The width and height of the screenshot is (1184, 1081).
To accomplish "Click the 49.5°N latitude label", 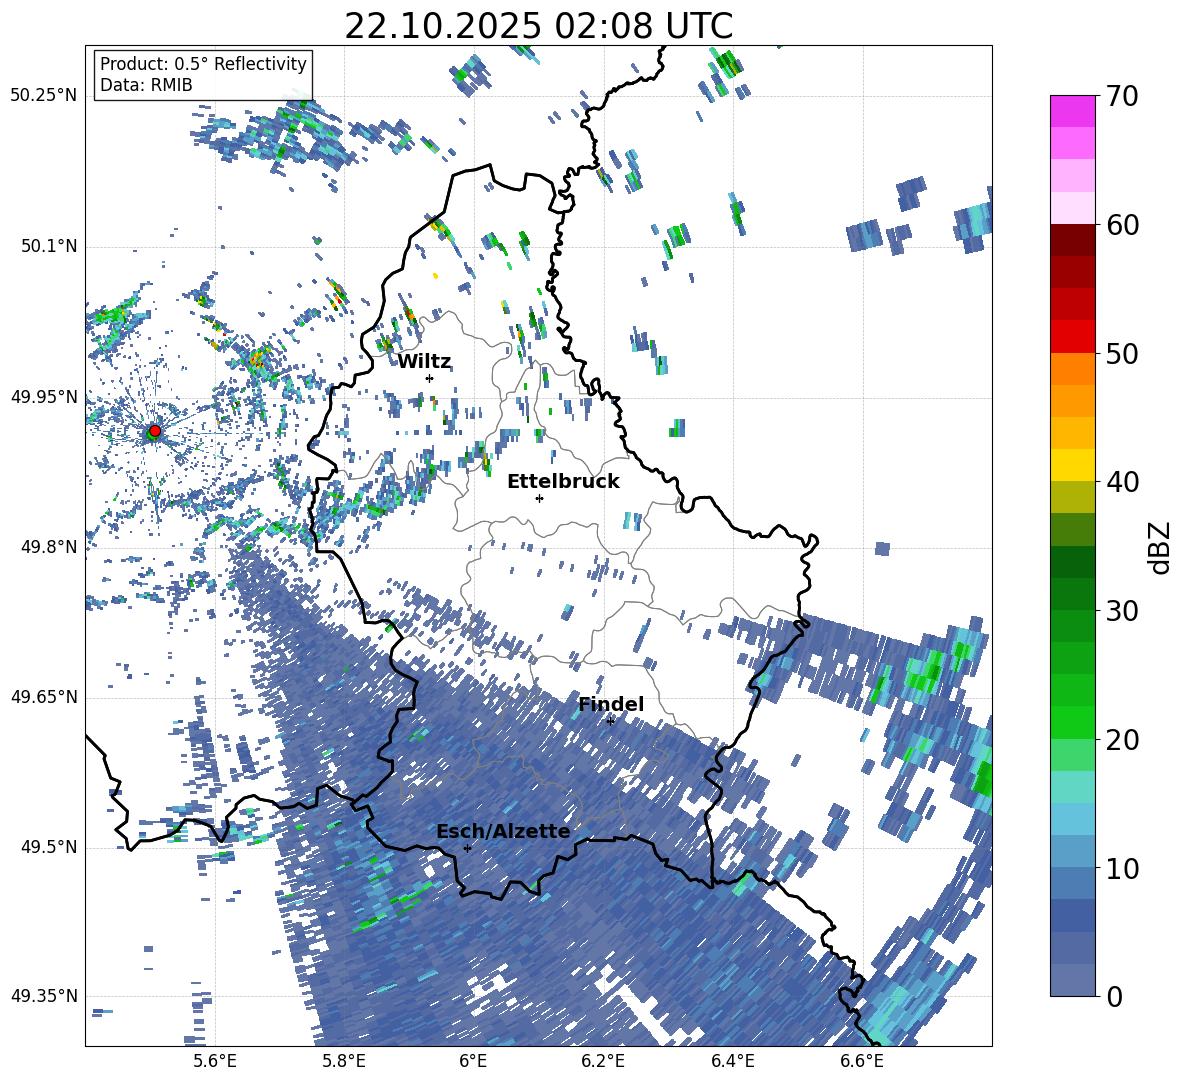I will click(x=49, y=847).
